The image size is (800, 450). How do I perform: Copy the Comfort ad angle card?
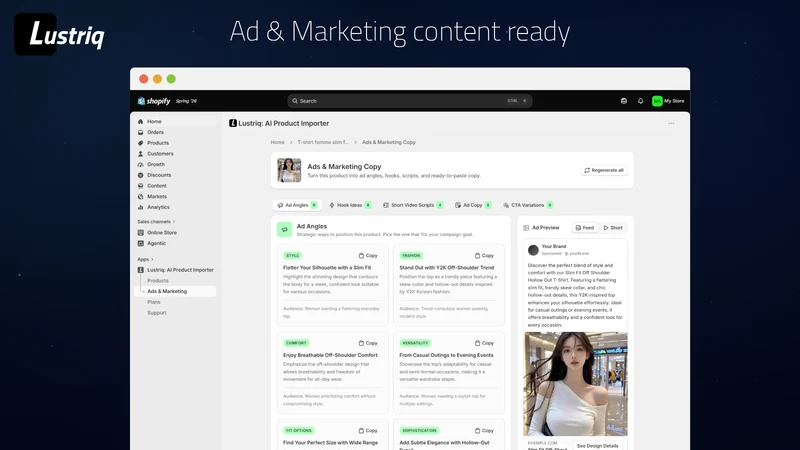tap(368, 343)
